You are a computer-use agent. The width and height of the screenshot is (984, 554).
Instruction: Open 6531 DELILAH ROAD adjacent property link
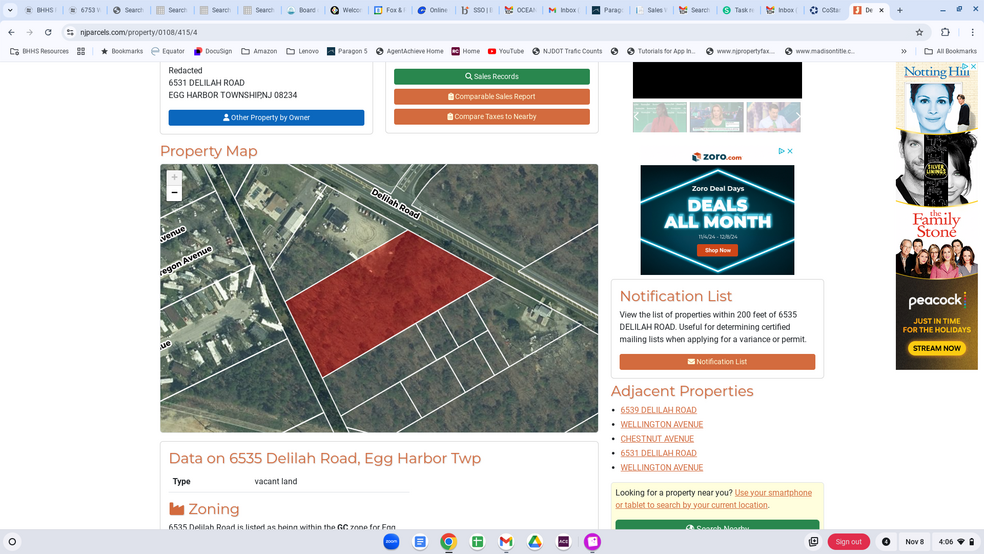click(658, 454)
